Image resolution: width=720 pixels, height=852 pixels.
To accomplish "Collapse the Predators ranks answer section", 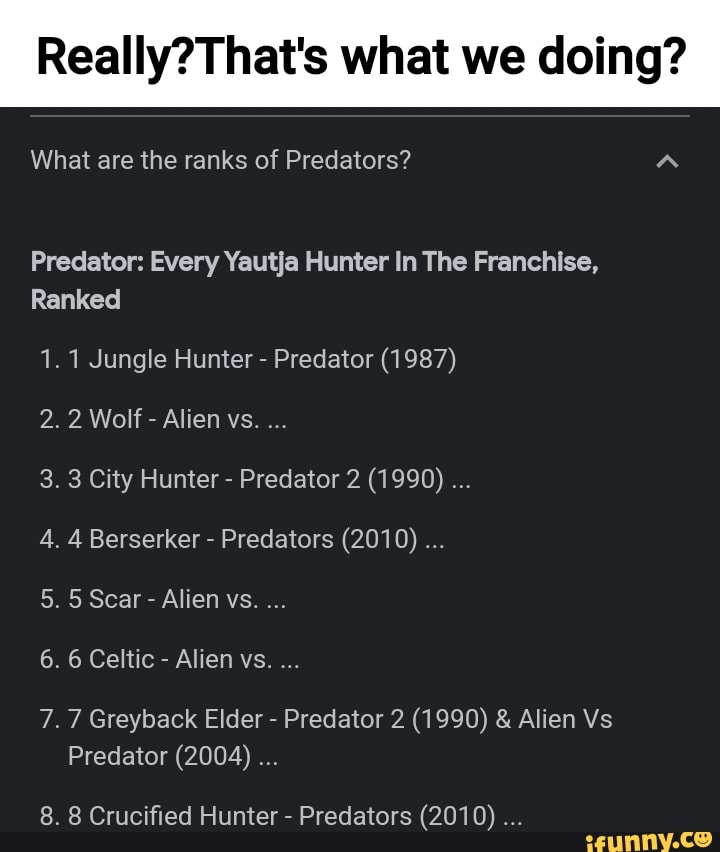I will 667,160.
